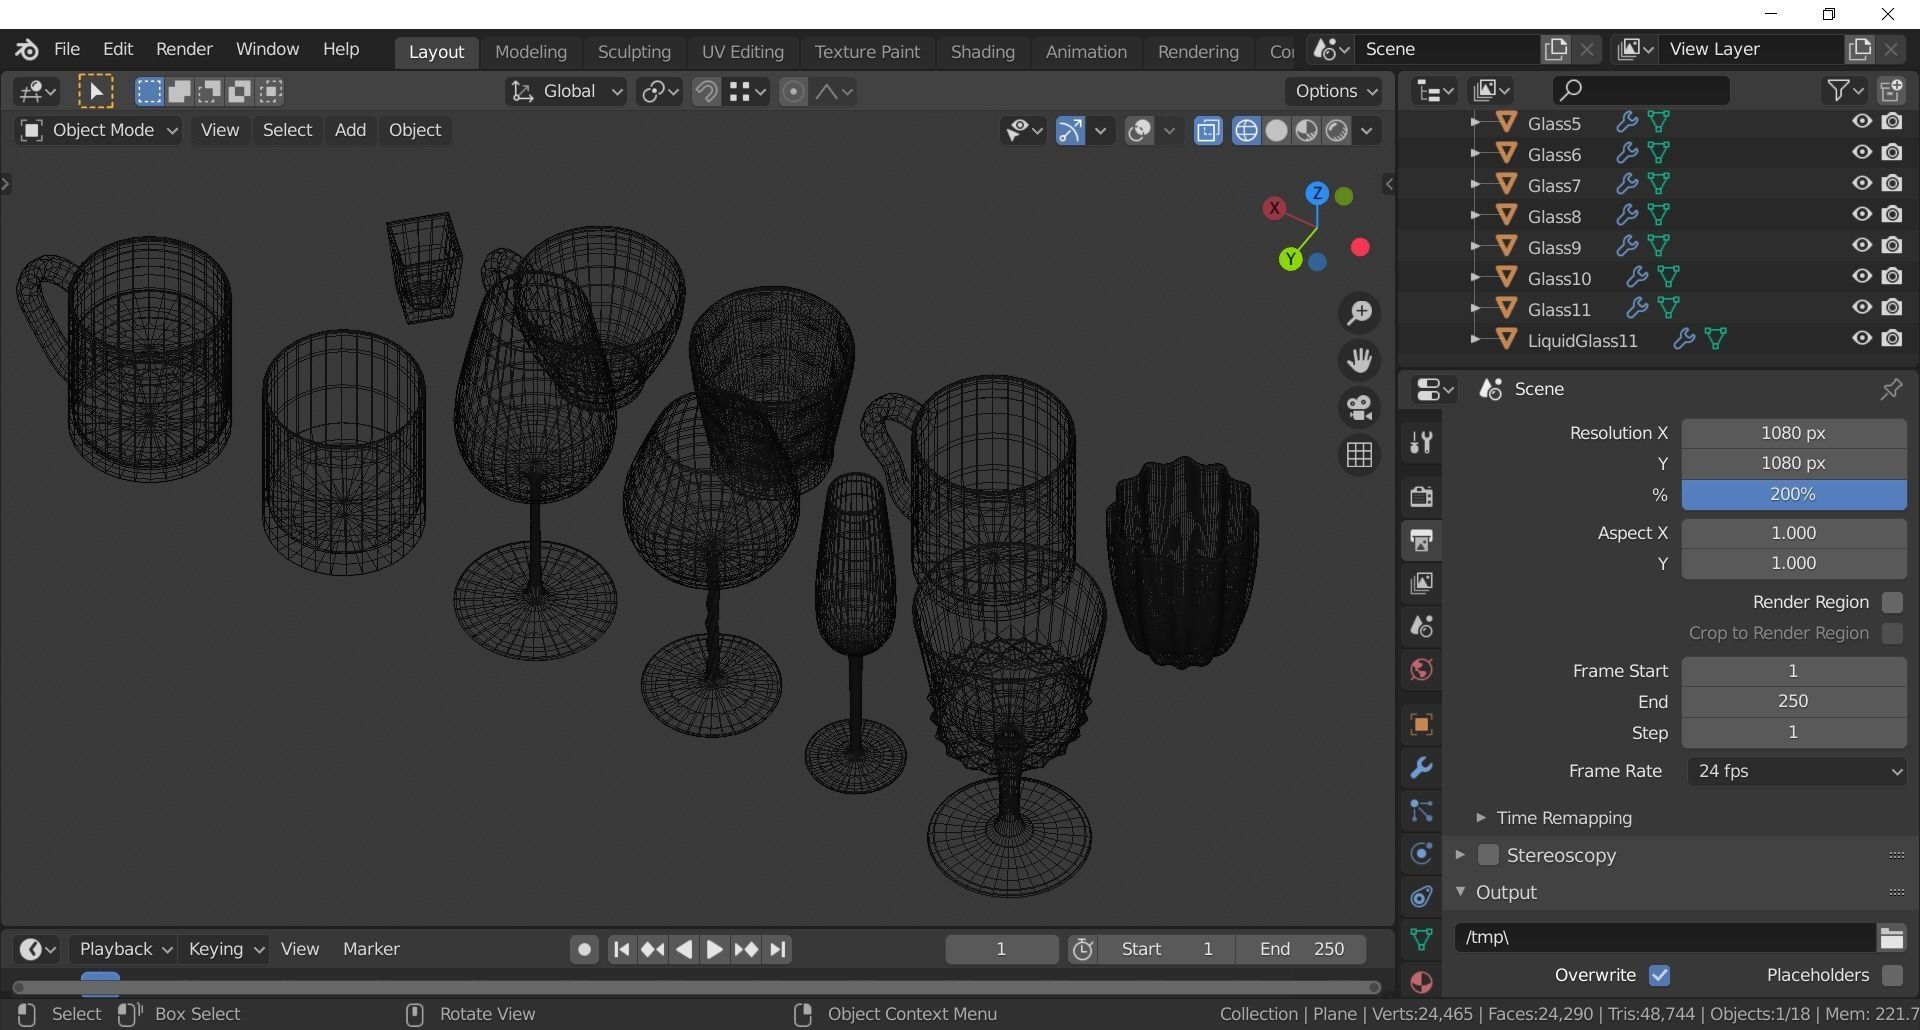
Task: Open Object Data mesh properties tab
Action: 1421,939
